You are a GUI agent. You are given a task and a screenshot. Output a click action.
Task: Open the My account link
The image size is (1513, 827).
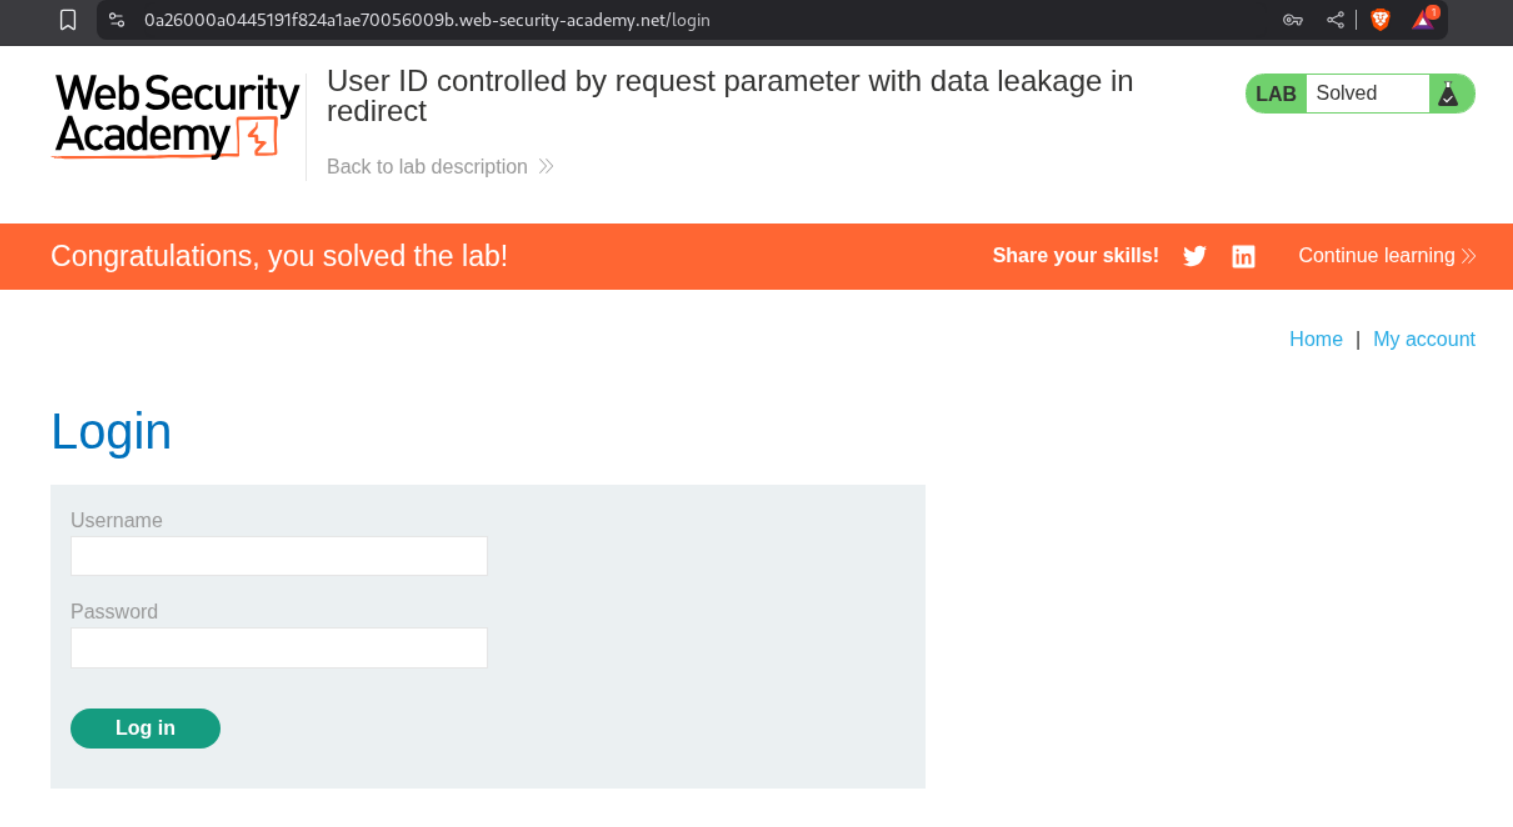click(1423, 339)
